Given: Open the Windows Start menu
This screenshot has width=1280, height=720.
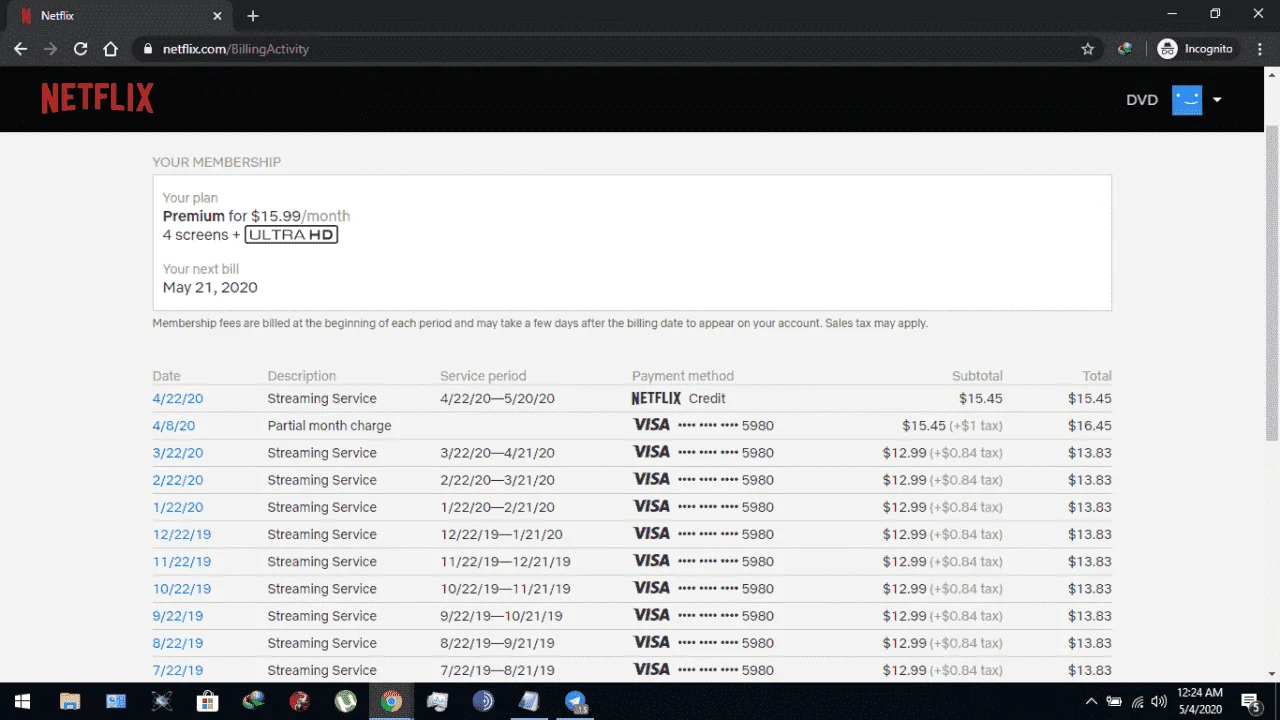Looking at the screenshot, I should pyautogui.click(x=21, y=701).
